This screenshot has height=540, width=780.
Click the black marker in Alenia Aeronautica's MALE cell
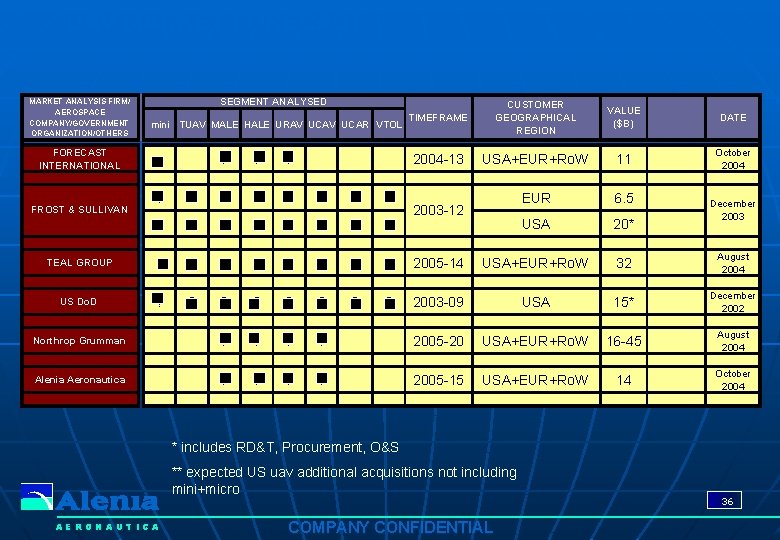click(x=225, y=378)
